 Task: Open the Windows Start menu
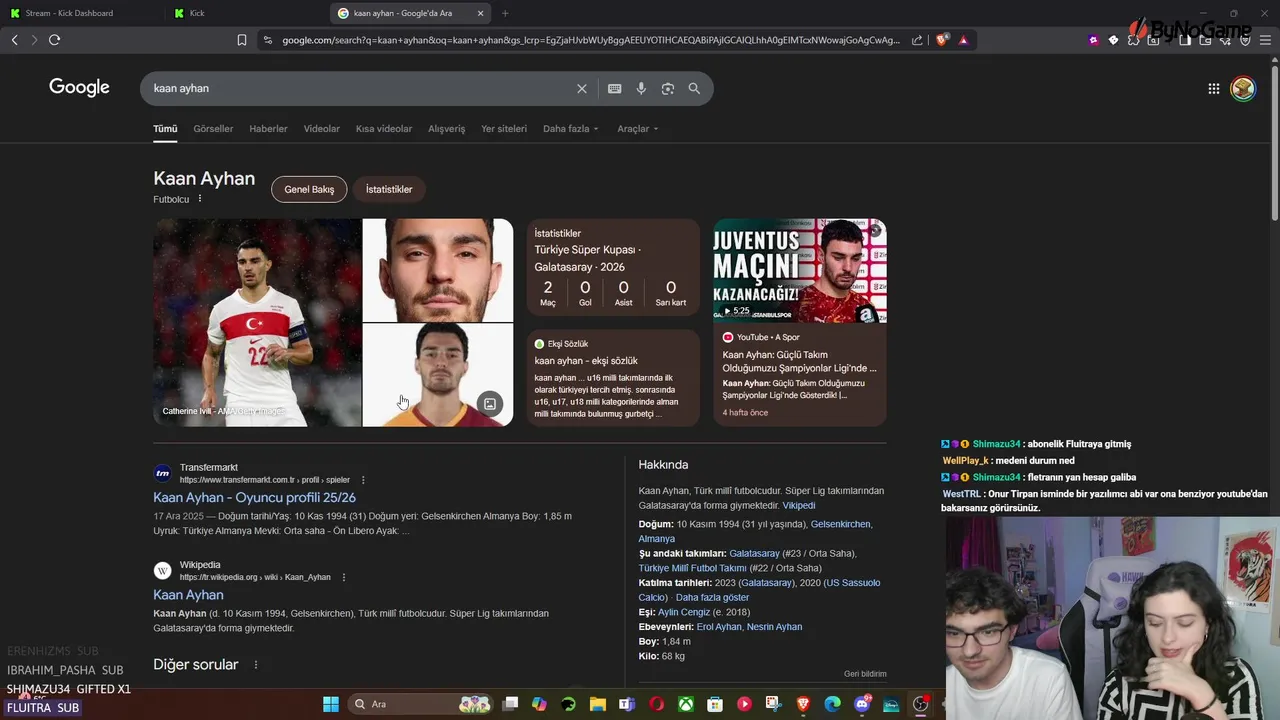331,704
